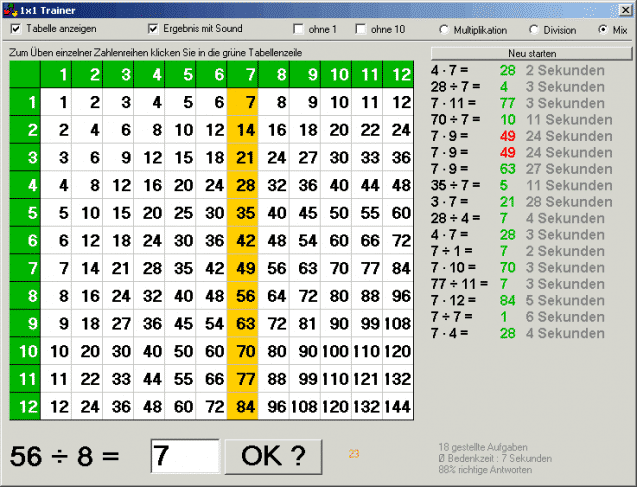Click the history entry '28 ÷ 4 ='

coord(455,218)
